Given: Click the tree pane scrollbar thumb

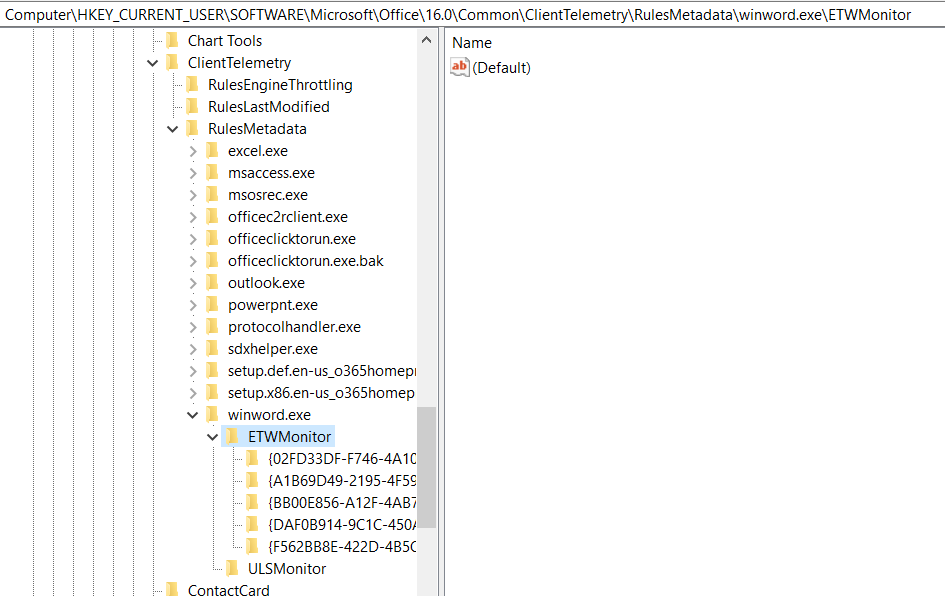Looking at the screenshot, I should [426, 468].
